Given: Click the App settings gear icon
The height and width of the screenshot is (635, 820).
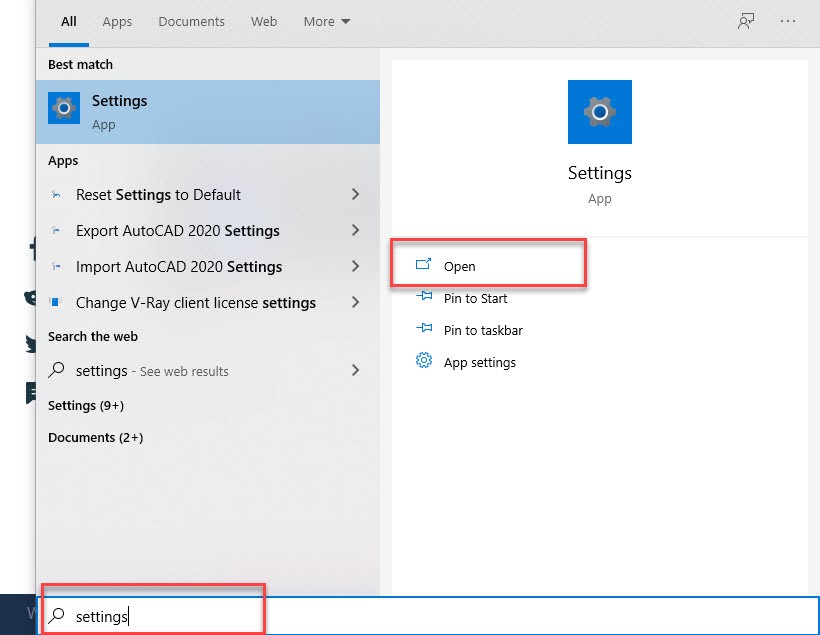Looking at the screenshot, I should pyautogui.click(x=424, y=360).
